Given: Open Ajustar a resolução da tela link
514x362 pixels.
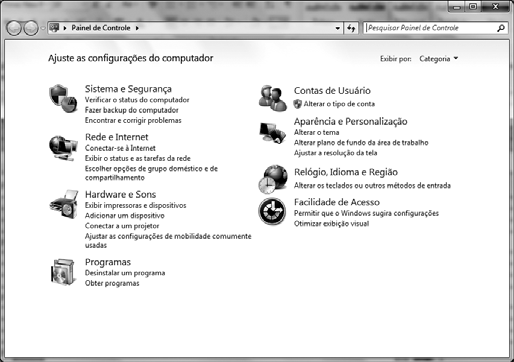Looking at the screenshot, I should (x=335, y=153).
